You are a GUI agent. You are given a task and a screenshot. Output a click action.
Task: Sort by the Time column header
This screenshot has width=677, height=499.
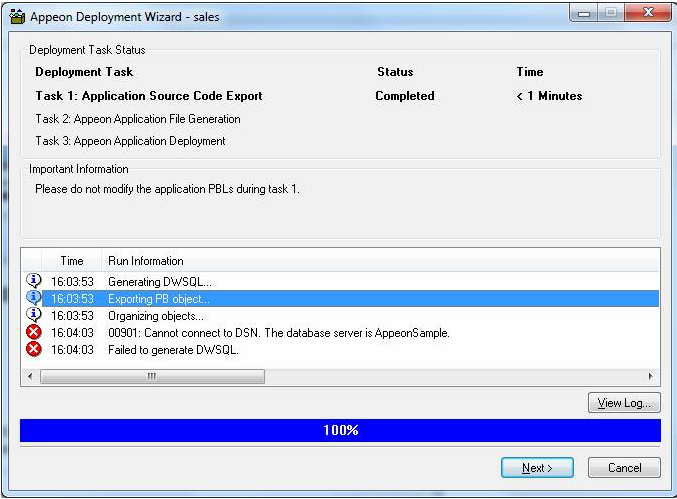tap(72, 261)
